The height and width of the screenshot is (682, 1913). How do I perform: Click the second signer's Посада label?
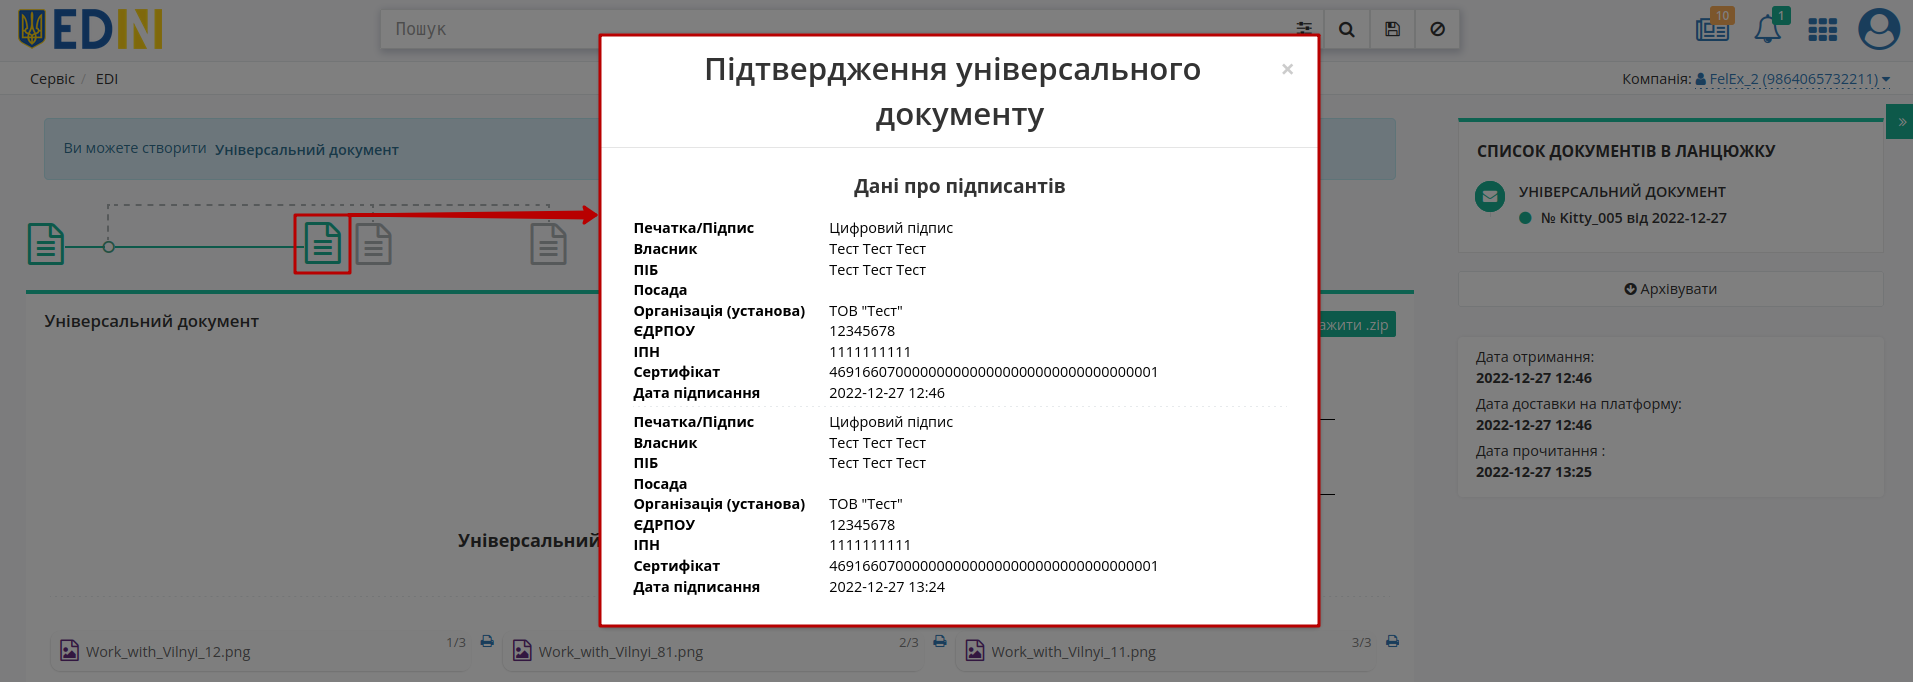[660, 484]
